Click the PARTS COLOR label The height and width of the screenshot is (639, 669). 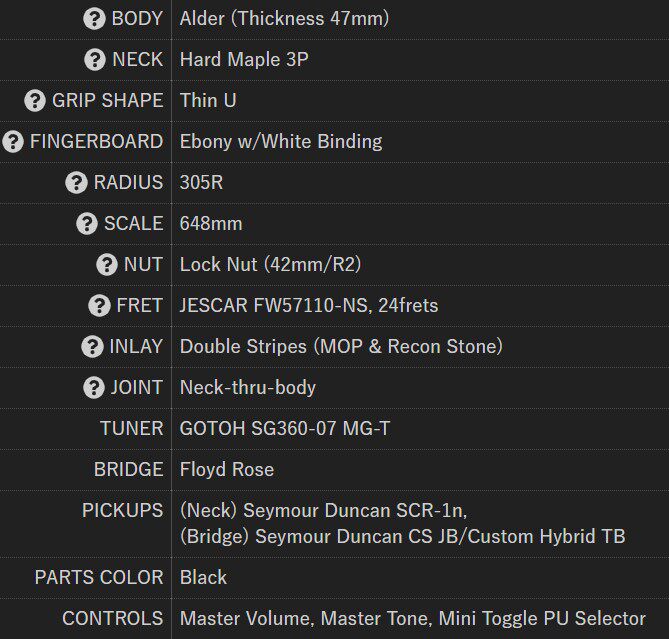(x=98, y=578)
